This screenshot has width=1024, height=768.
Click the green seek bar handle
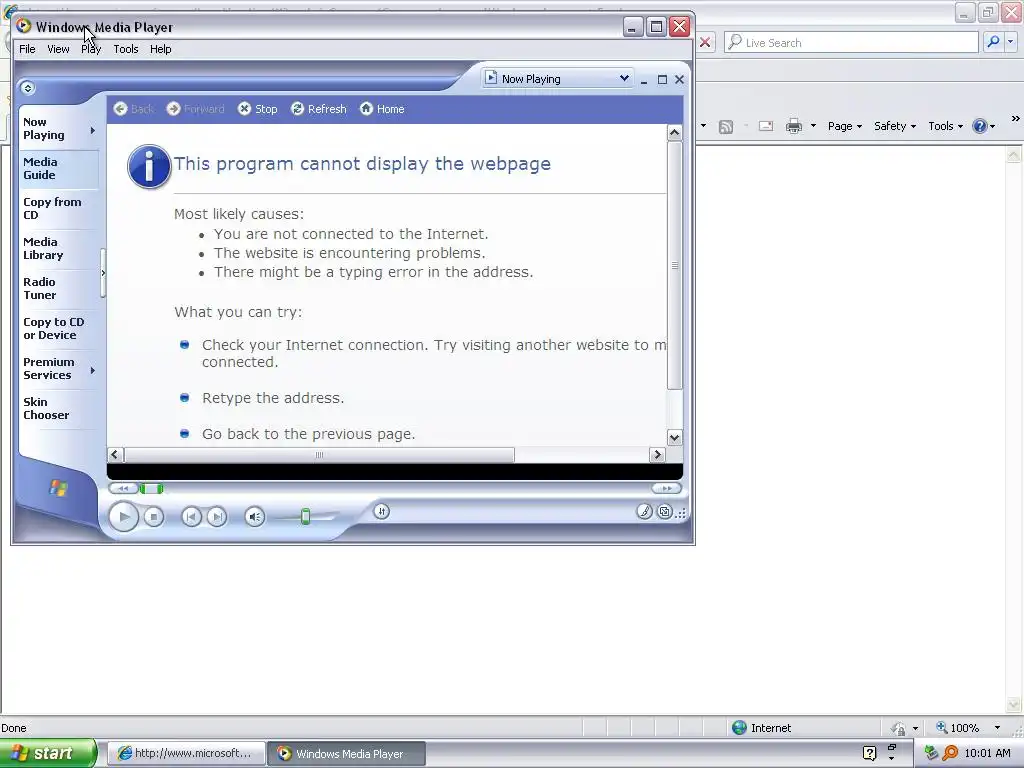[152, 488]
